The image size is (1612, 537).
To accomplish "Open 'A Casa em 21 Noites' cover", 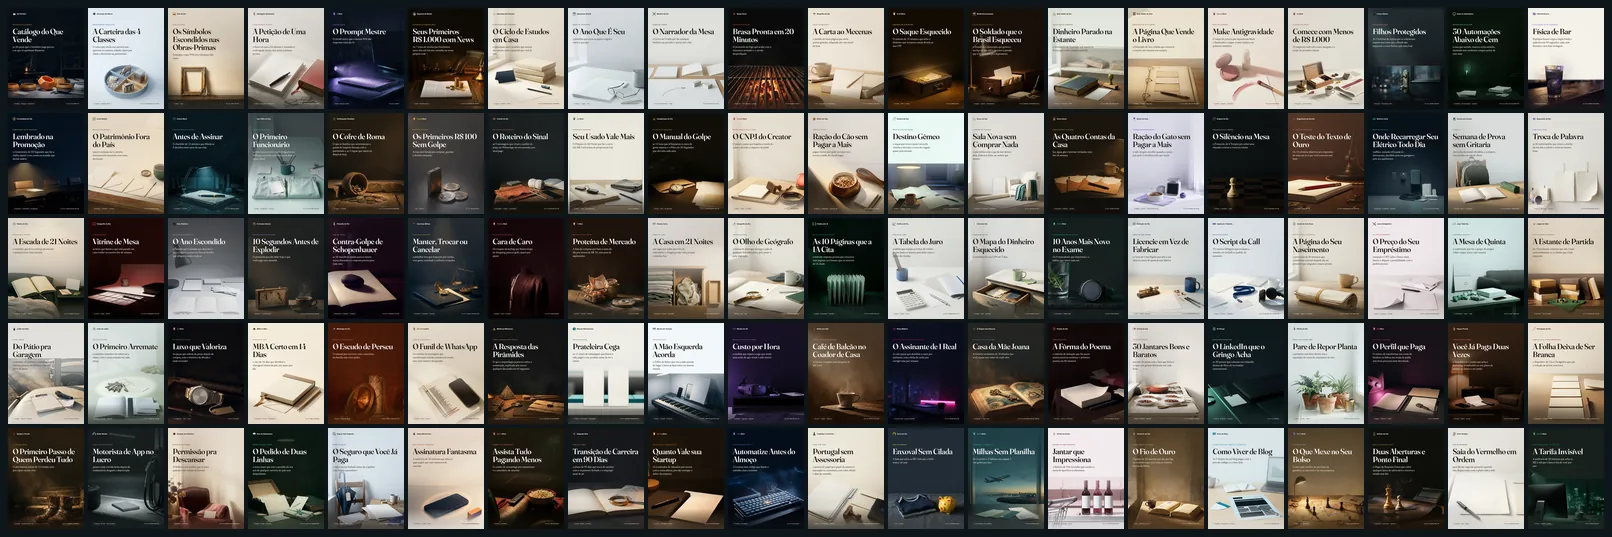I will (x=685, y=269).
